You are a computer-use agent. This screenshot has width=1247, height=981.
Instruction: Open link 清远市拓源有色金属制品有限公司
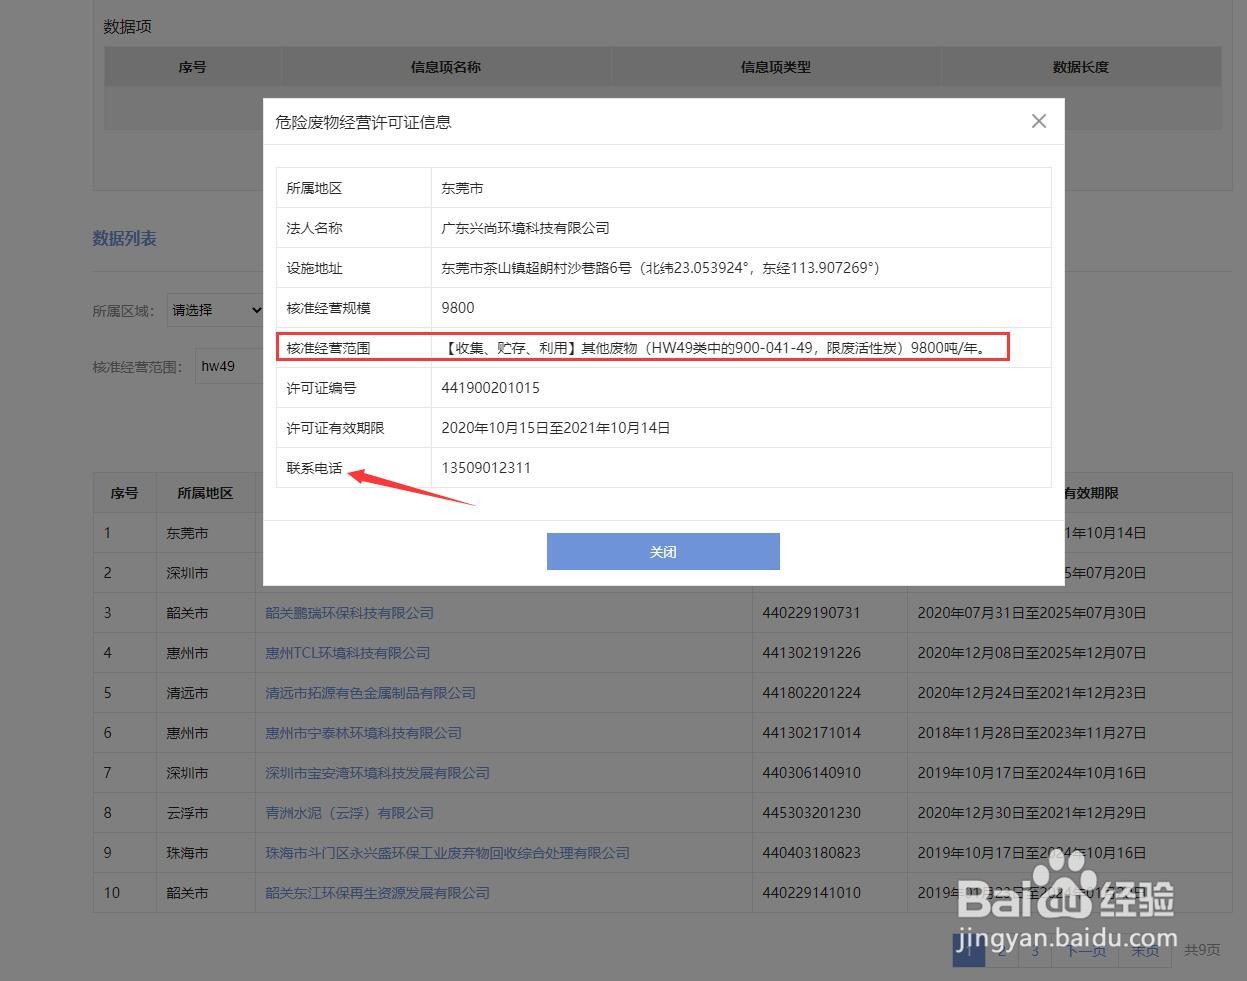point(370,693)
